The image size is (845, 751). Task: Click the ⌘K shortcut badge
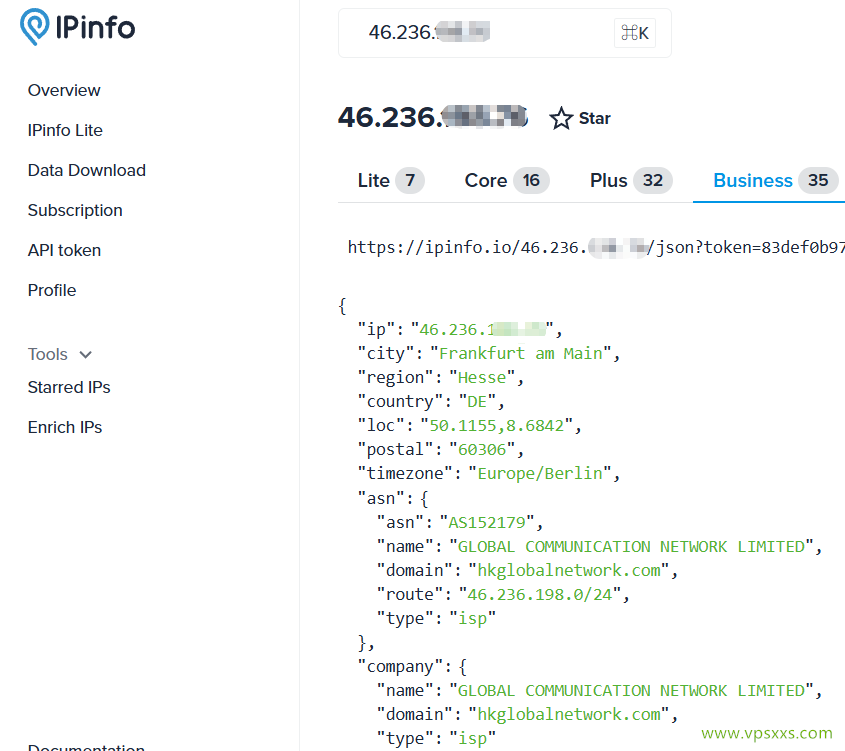pyautogui.click(x=634, y=33)
